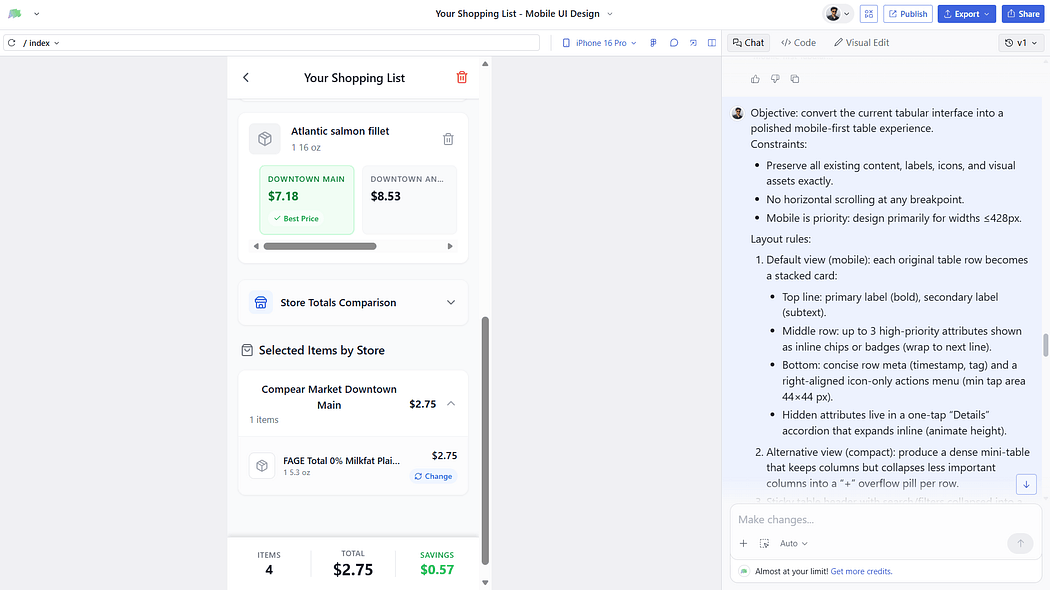Select the Downtown Main $7.18 price card
The height and width of the screenshot is (590, 1050).
[x=306, y=199]
